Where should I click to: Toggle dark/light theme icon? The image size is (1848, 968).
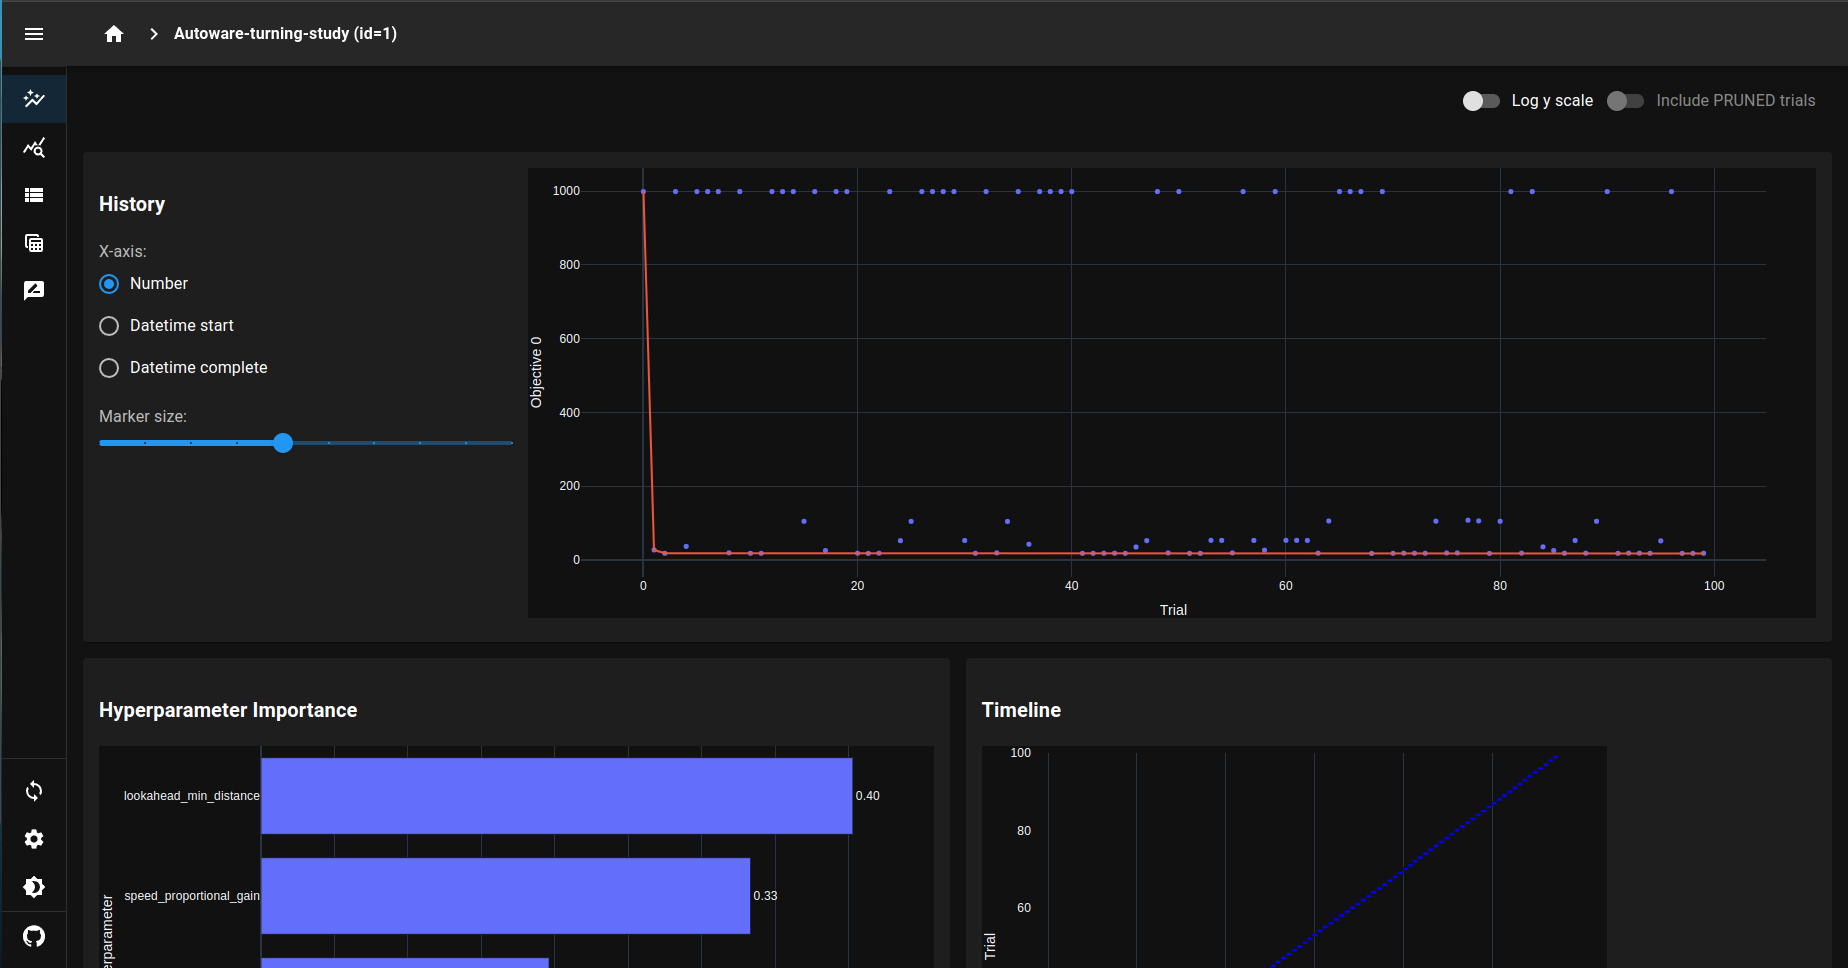pyautogui.click(x=34, y=887)
